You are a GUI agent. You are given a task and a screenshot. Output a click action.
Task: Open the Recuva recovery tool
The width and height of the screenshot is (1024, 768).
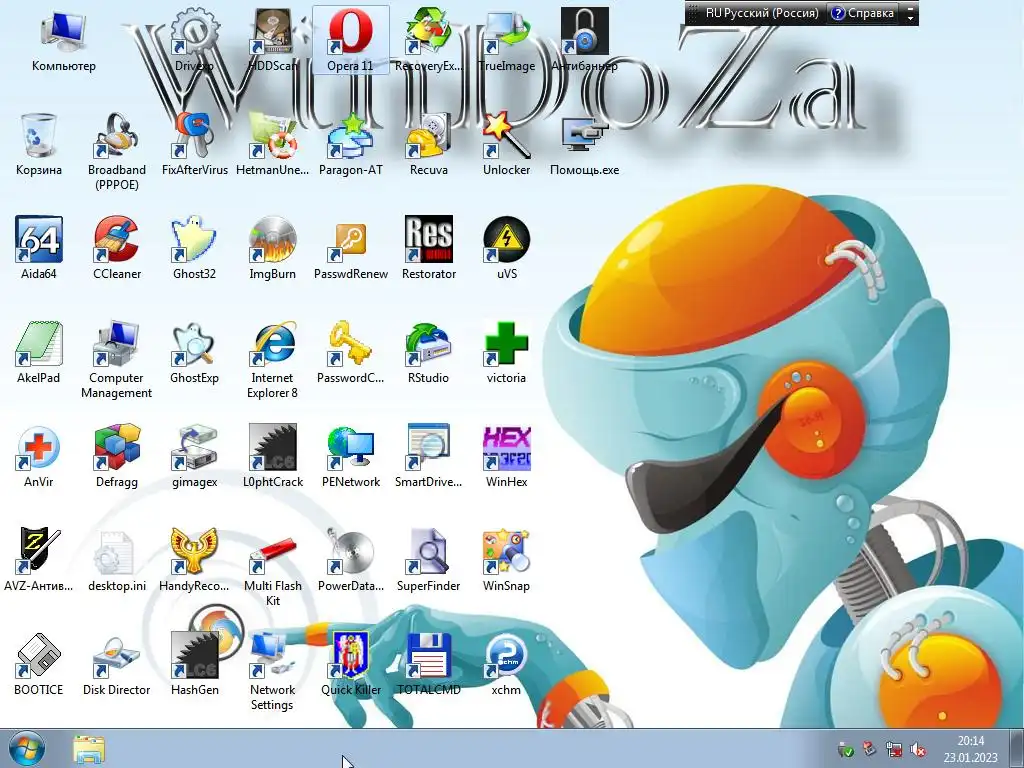(x=428, y=144)
